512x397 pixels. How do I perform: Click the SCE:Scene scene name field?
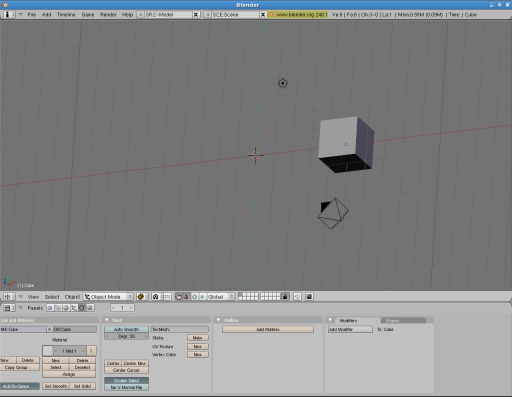(x=235, y=15)
